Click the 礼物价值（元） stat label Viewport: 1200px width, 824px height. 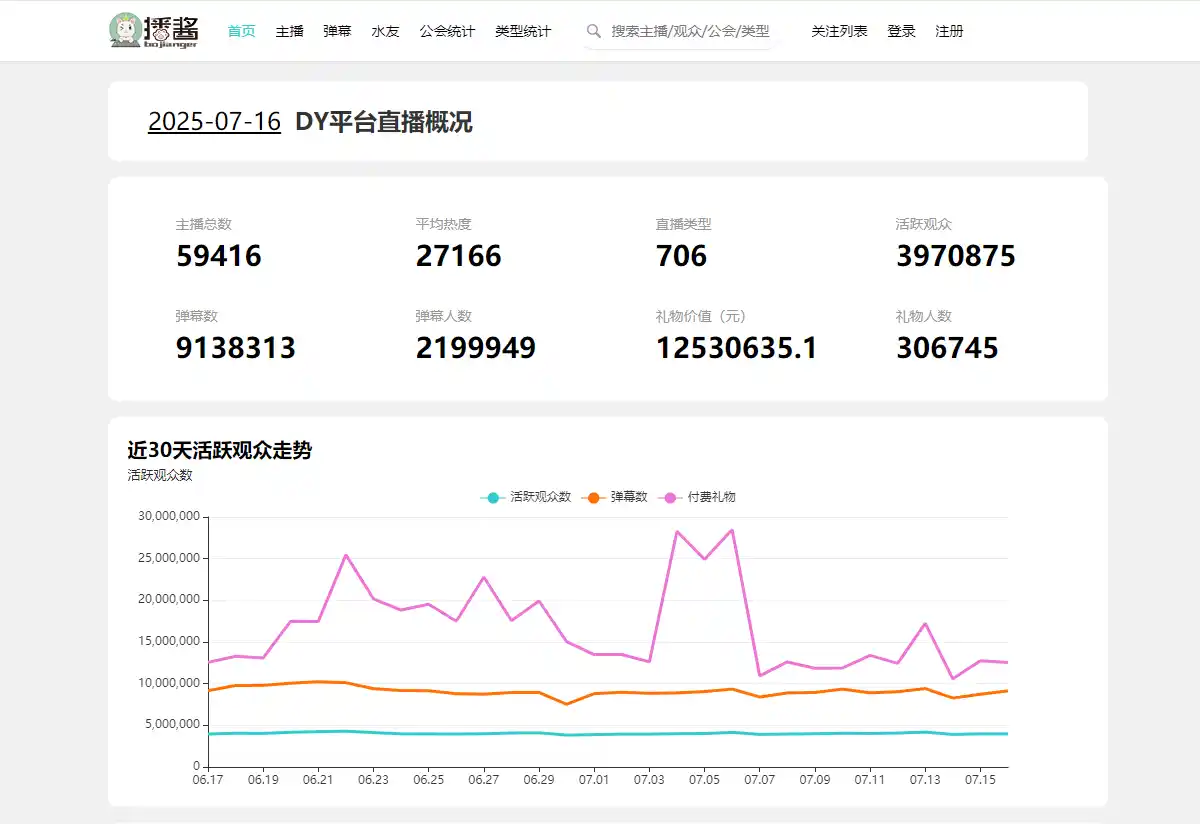click(701, 316)
